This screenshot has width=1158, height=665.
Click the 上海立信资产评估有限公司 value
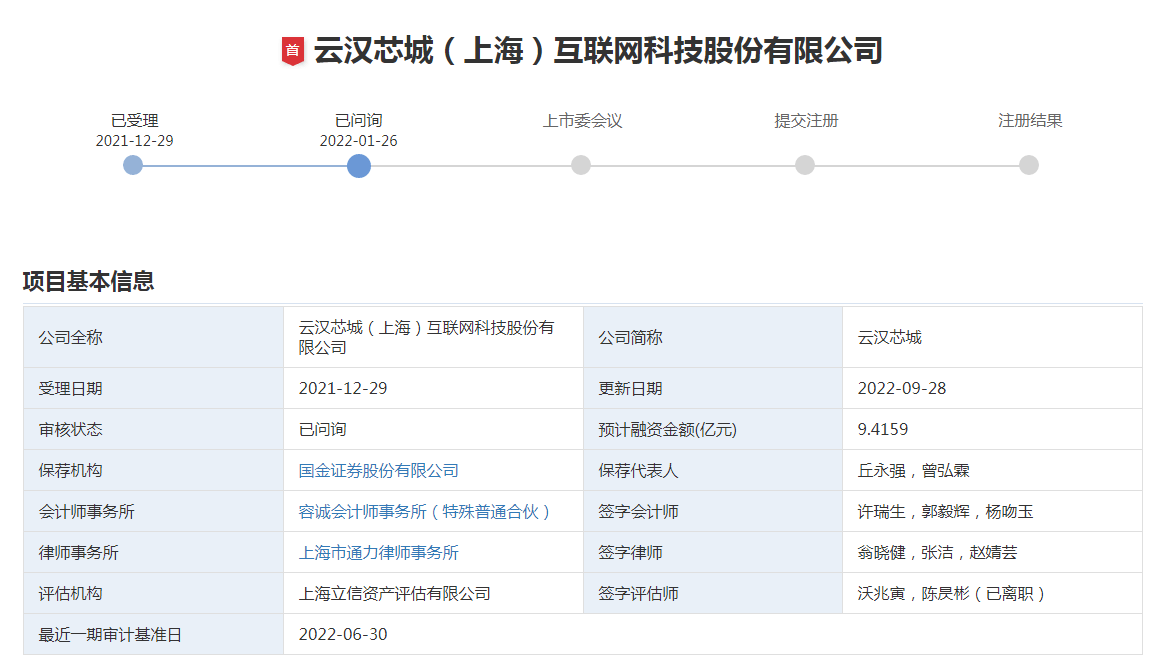click(x=394, y=593)
